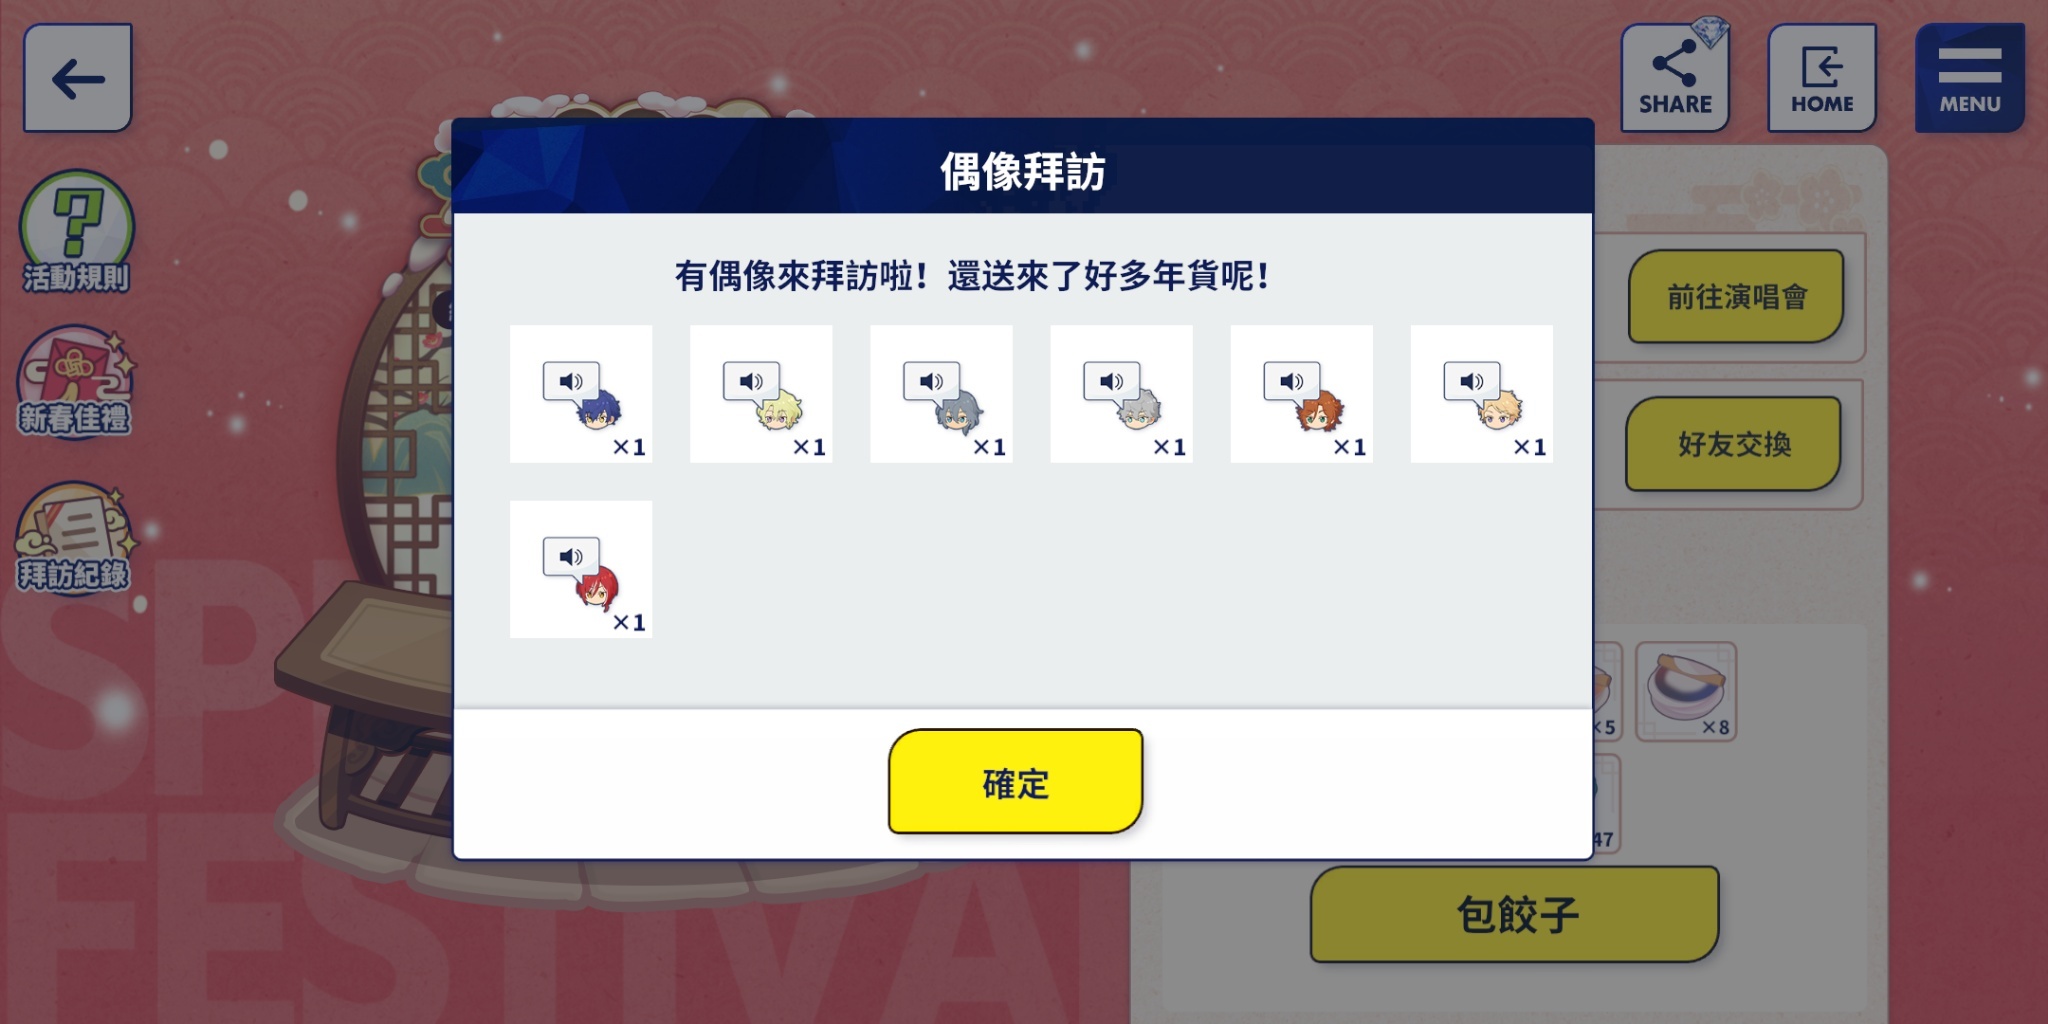Go back with the arrow button
This screenshot has width=2048, height=1024.
pos(78,78)
